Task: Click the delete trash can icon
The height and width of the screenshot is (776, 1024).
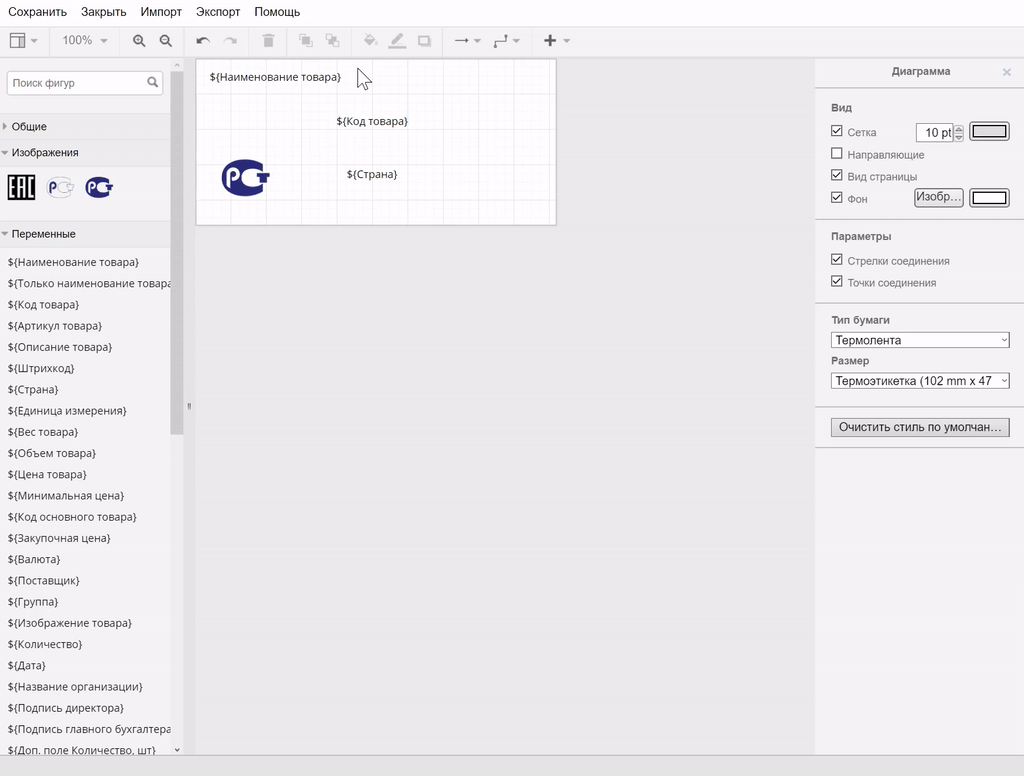Action: [x=268, y=41]
